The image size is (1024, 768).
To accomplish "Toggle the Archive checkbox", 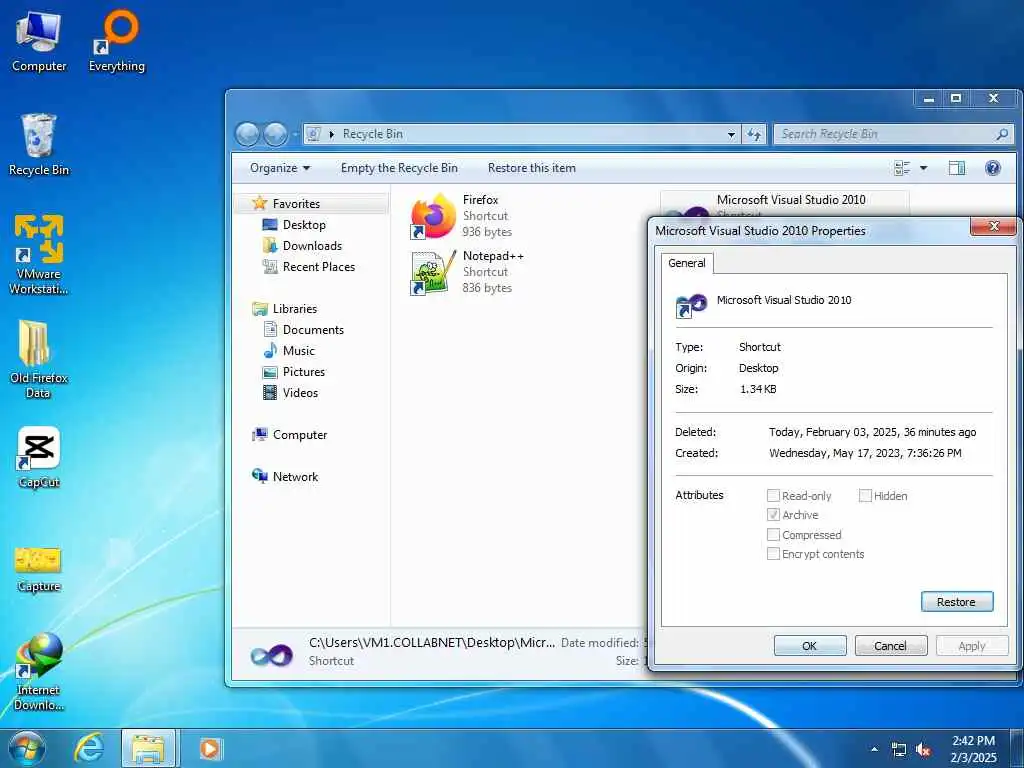I will (773, 515).
